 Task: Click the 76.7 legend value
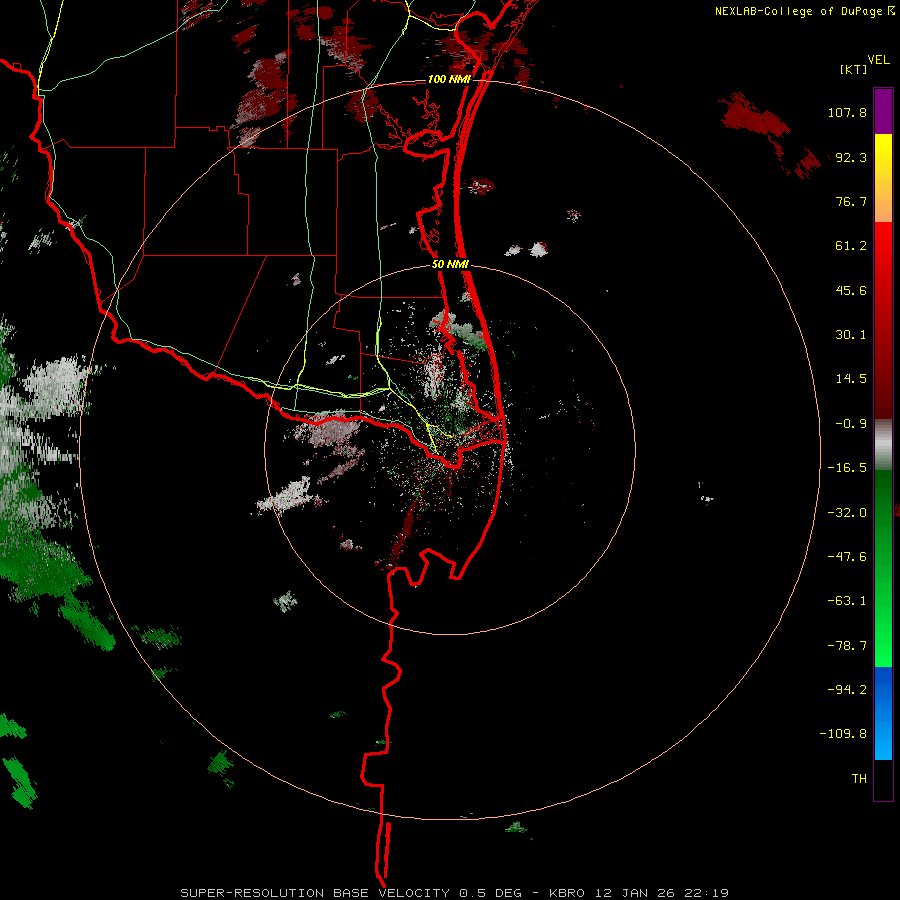tap(851, 201)
